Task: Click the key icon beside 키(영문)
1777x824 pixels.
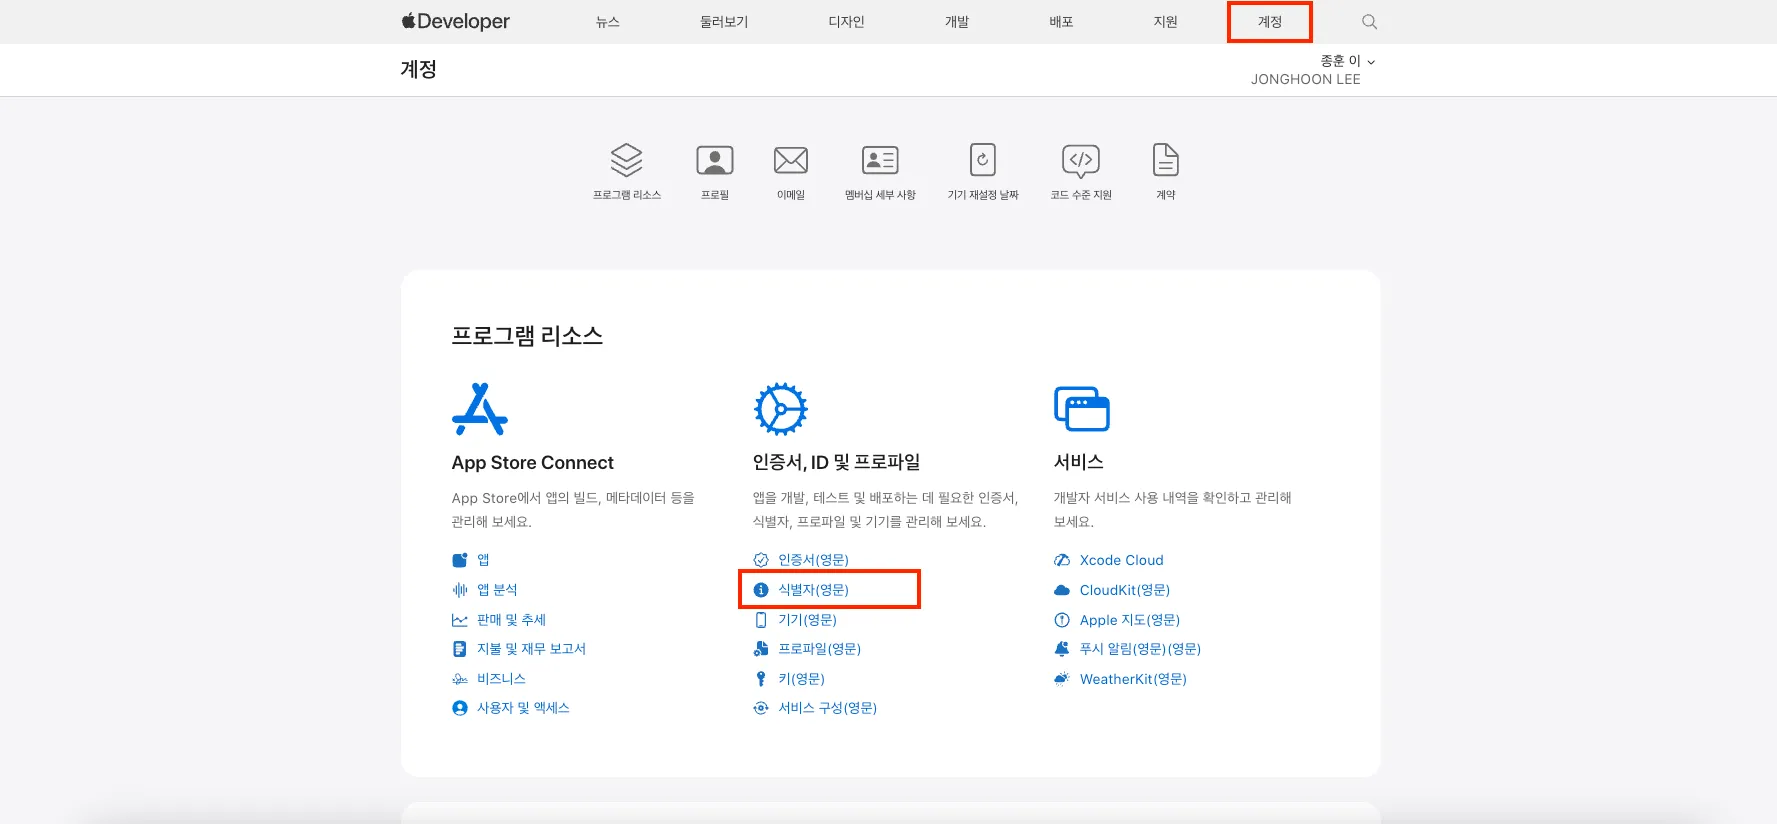Action: pos(761,679)
